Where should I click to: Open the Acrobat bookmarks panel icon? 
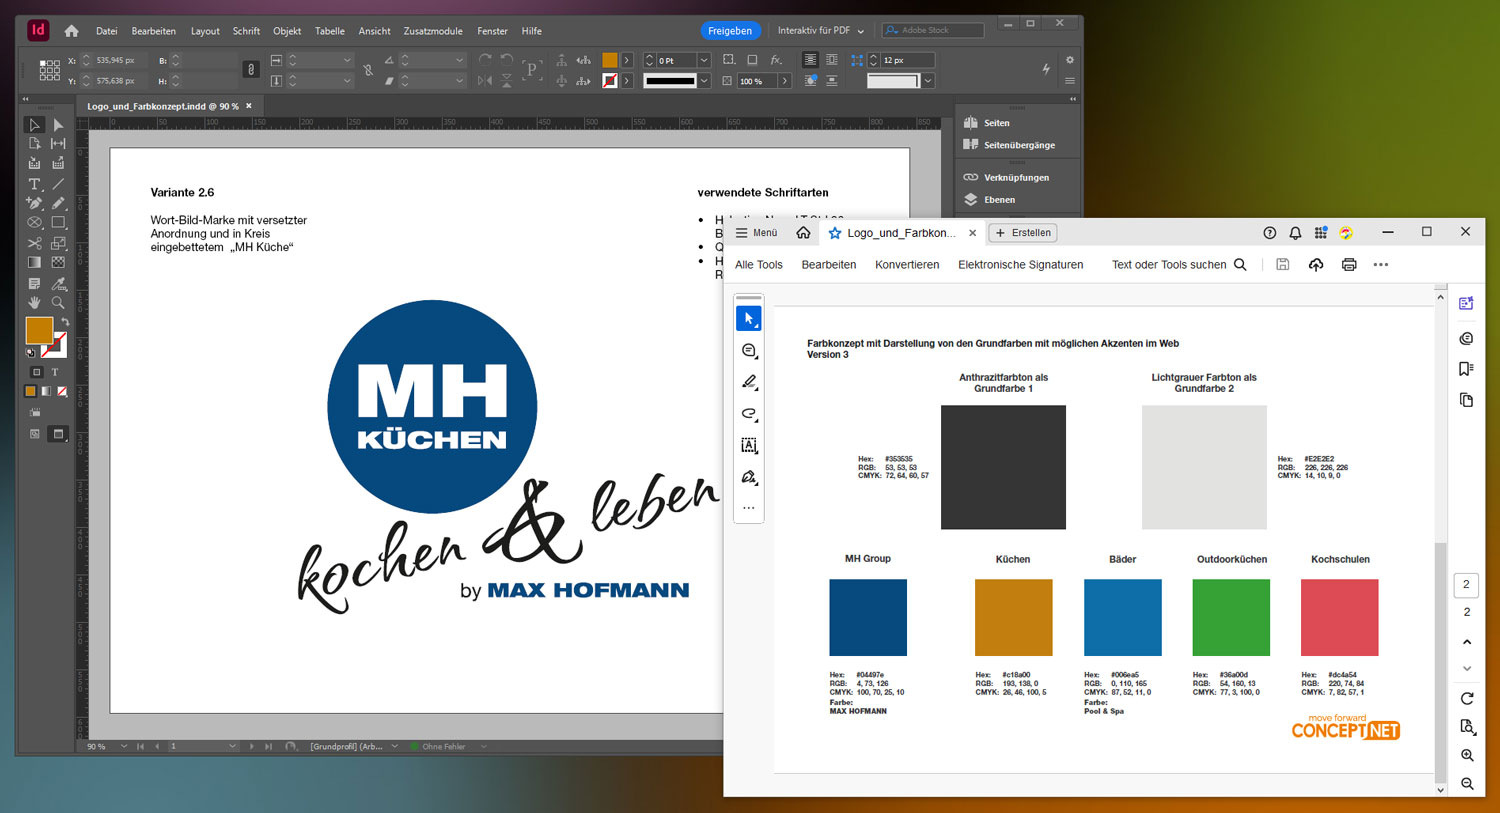click(x=1466, y=369)
